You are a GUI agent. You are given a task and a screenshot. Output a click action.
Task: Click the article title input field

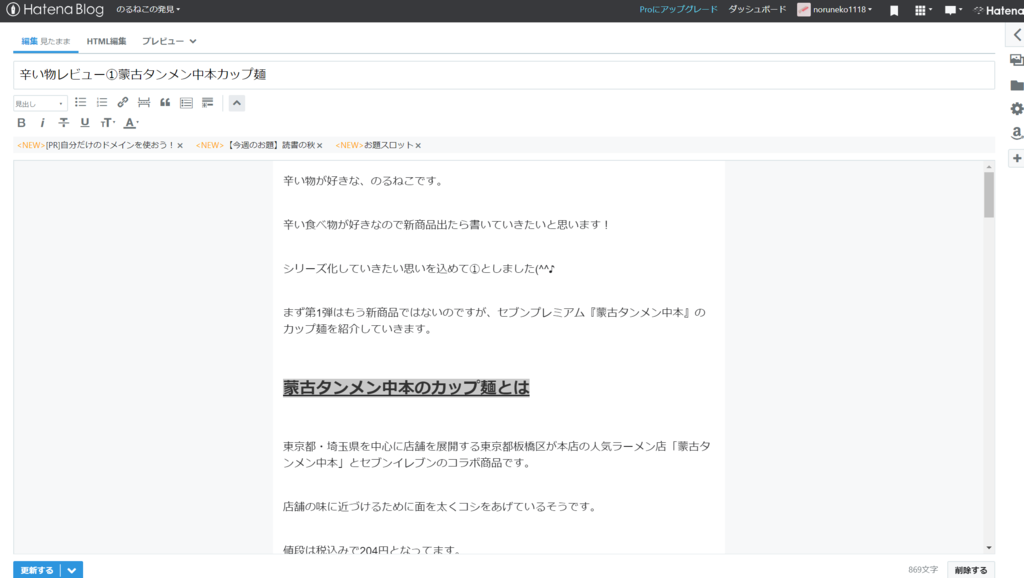tap(504, 74)
